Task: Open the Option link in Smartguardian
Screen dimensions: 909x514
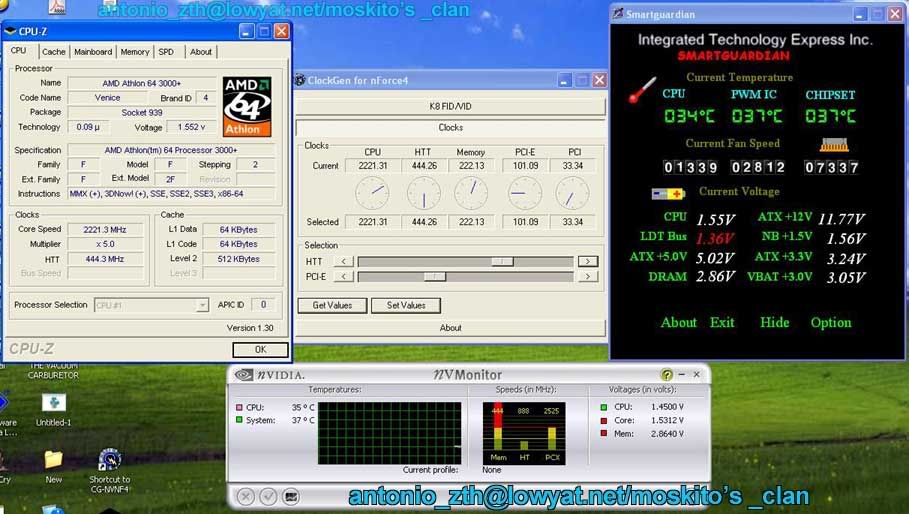Action: click(x=831, y=322)
